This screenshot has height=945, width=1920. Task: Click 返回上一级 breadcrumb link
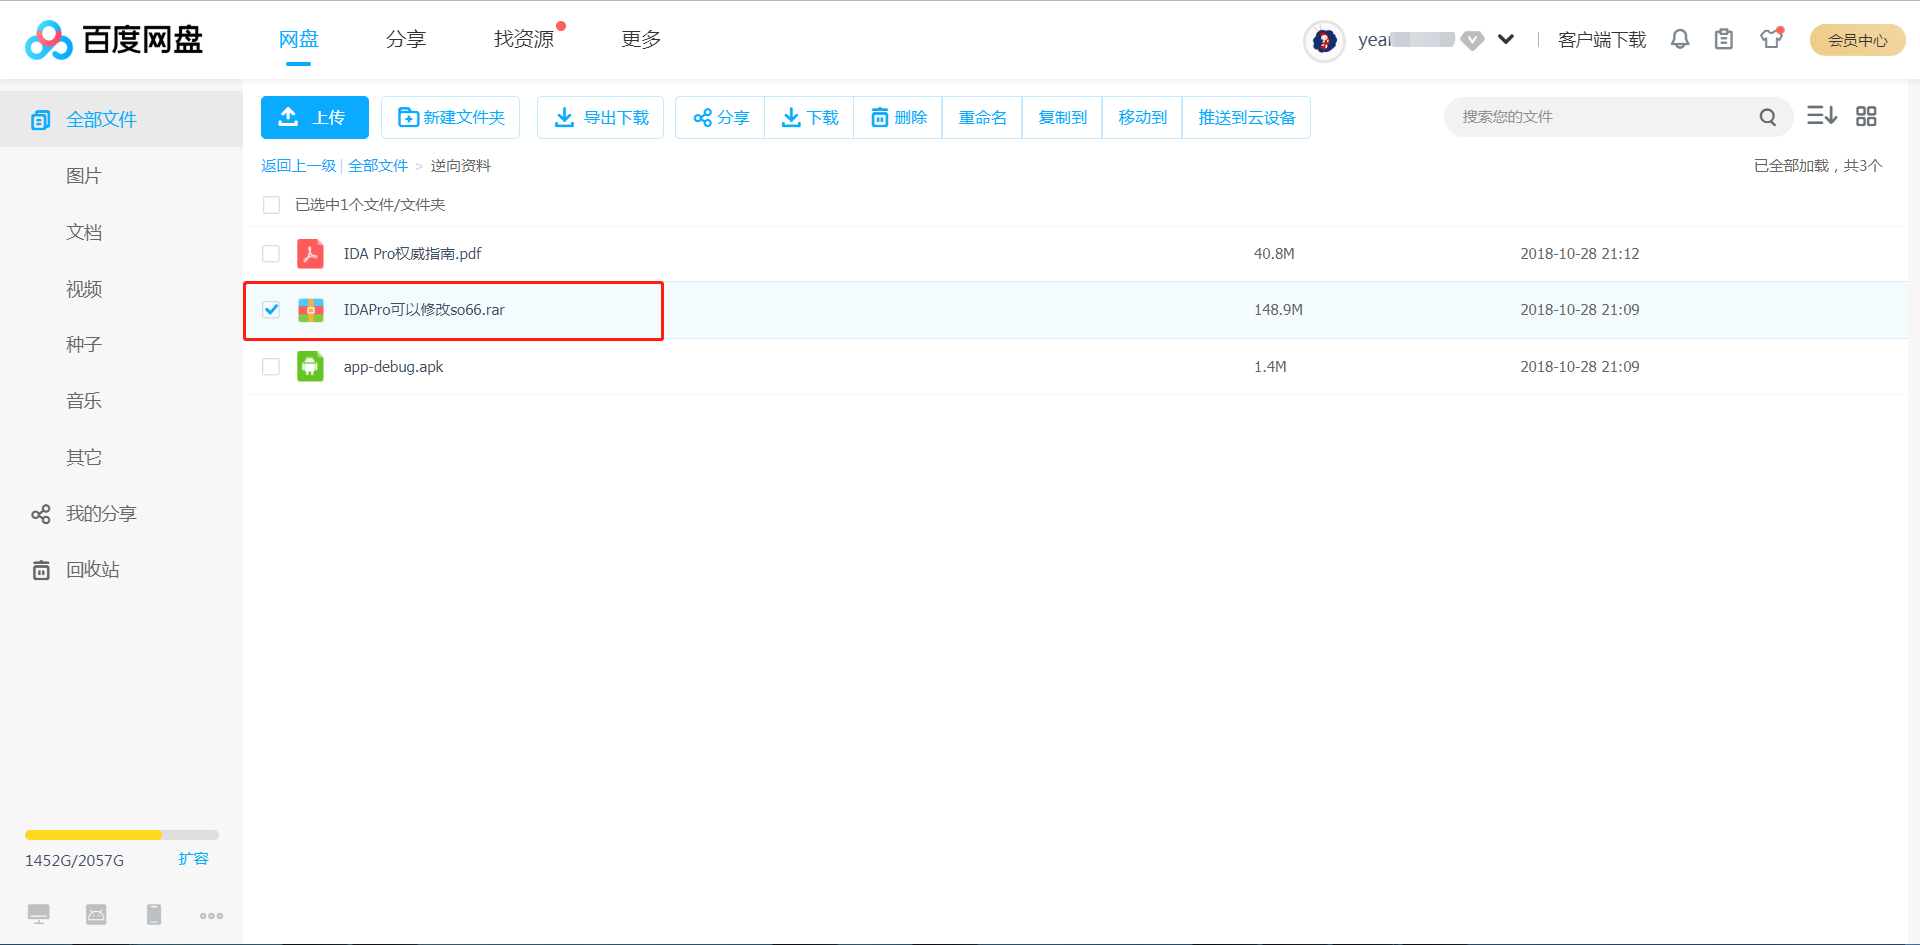298,166
